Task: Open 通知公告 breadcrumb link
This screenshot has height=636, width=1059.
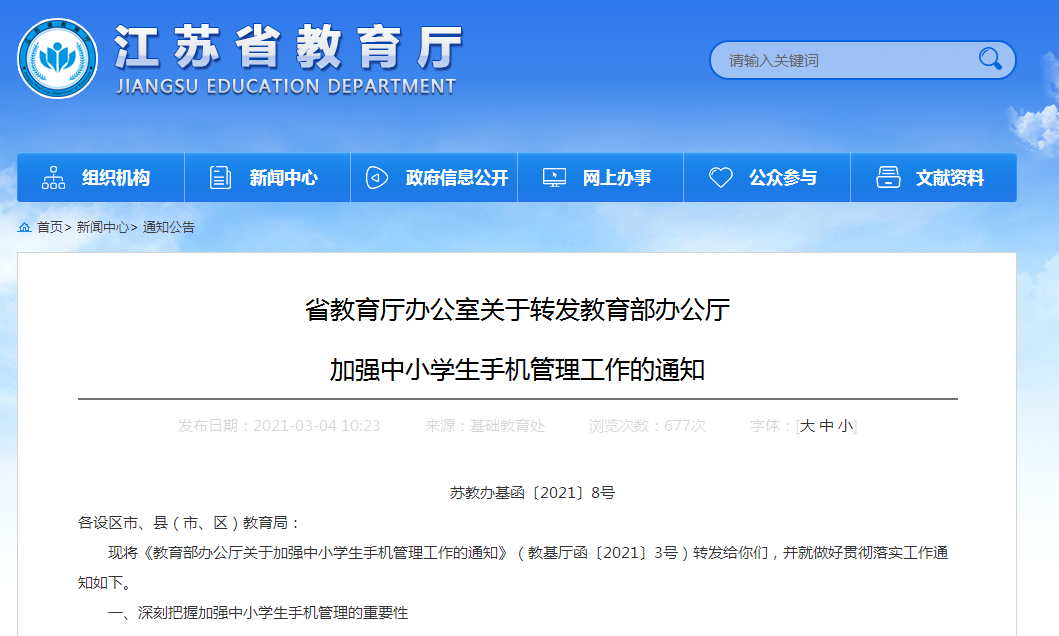Action: point(169,228)
